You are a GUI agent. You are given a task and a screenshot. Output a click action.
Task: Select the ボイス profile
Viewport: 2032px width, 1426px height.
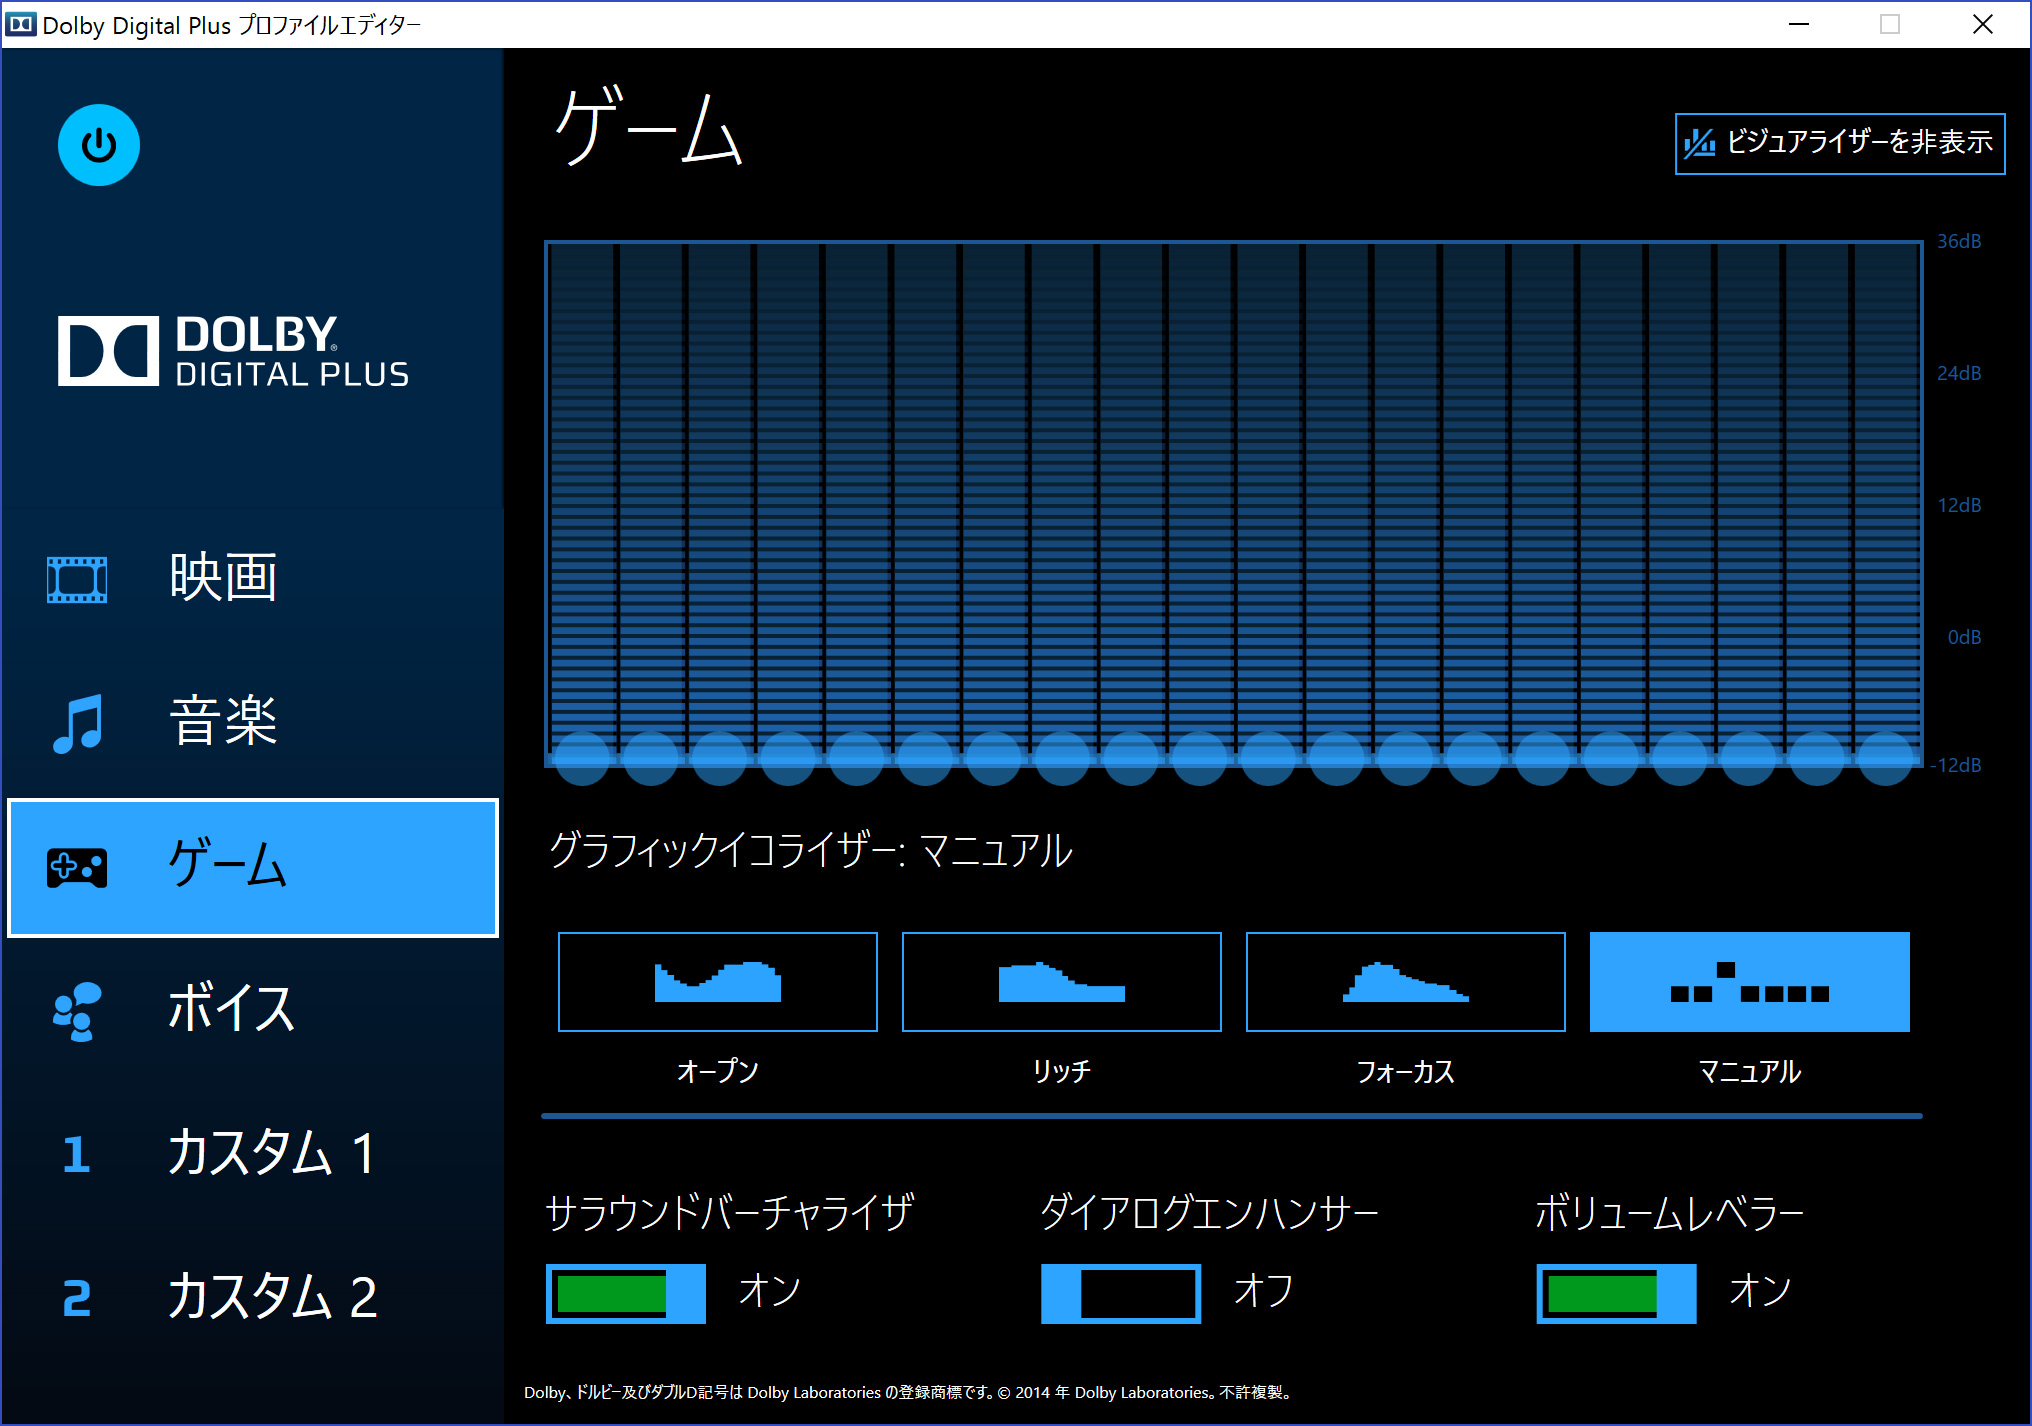pos(253,1011)
